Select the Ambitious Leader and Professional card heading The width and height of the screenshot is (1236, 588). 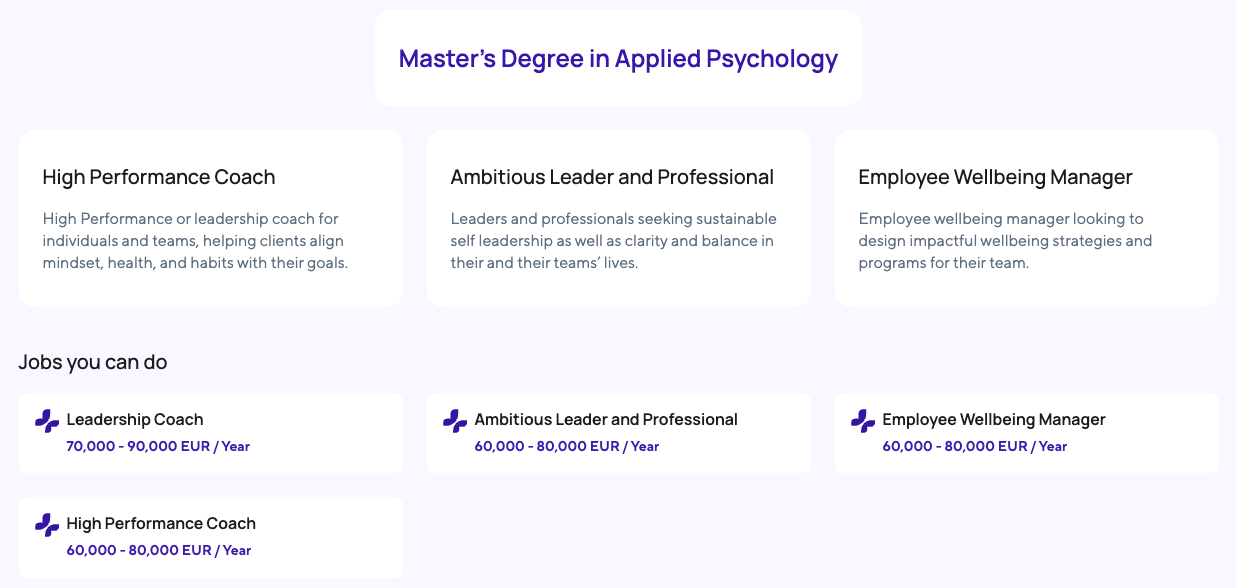click(x=612, y=177)
